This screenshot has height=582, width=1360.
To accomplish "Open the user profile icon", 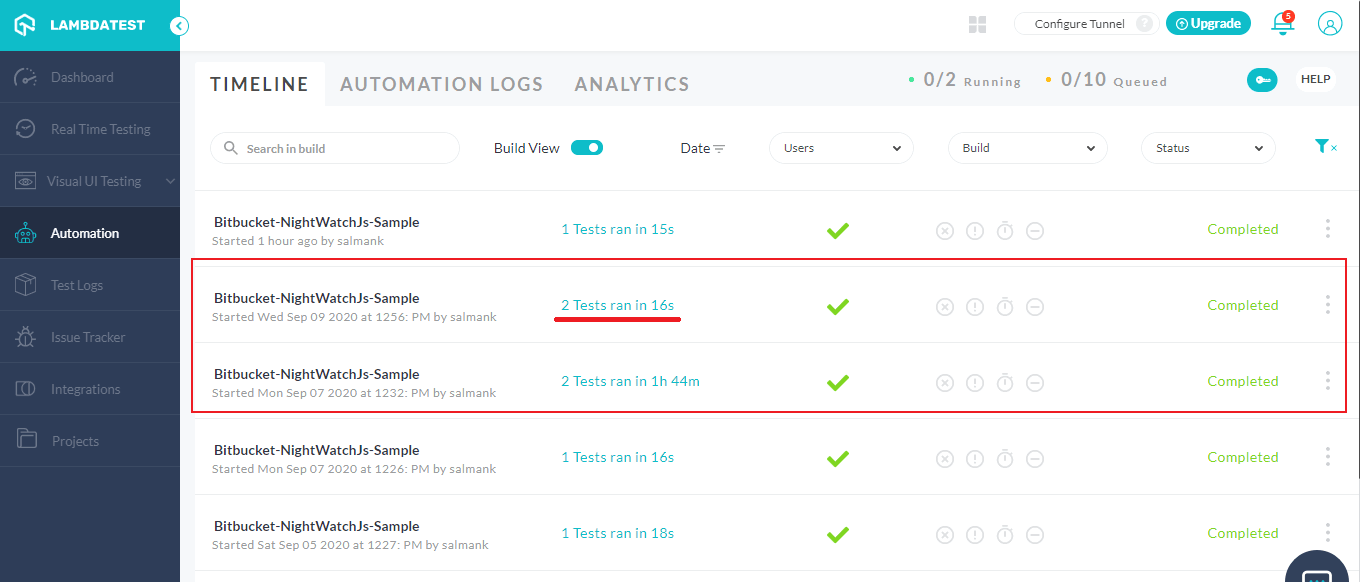I will 1329,24.
